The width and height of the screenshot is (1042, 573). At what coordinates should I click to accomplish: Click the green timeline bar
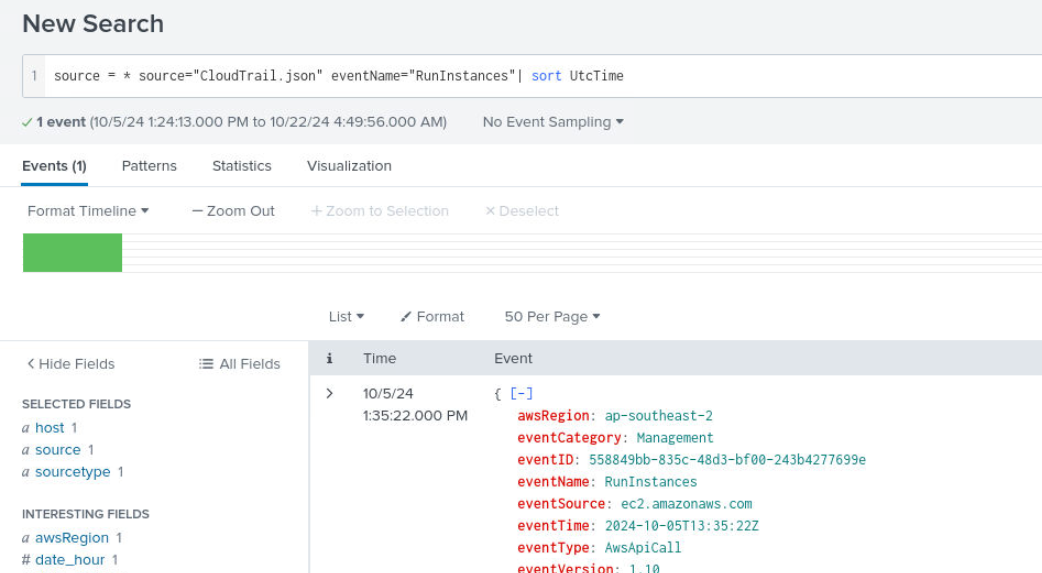point(72,253)
